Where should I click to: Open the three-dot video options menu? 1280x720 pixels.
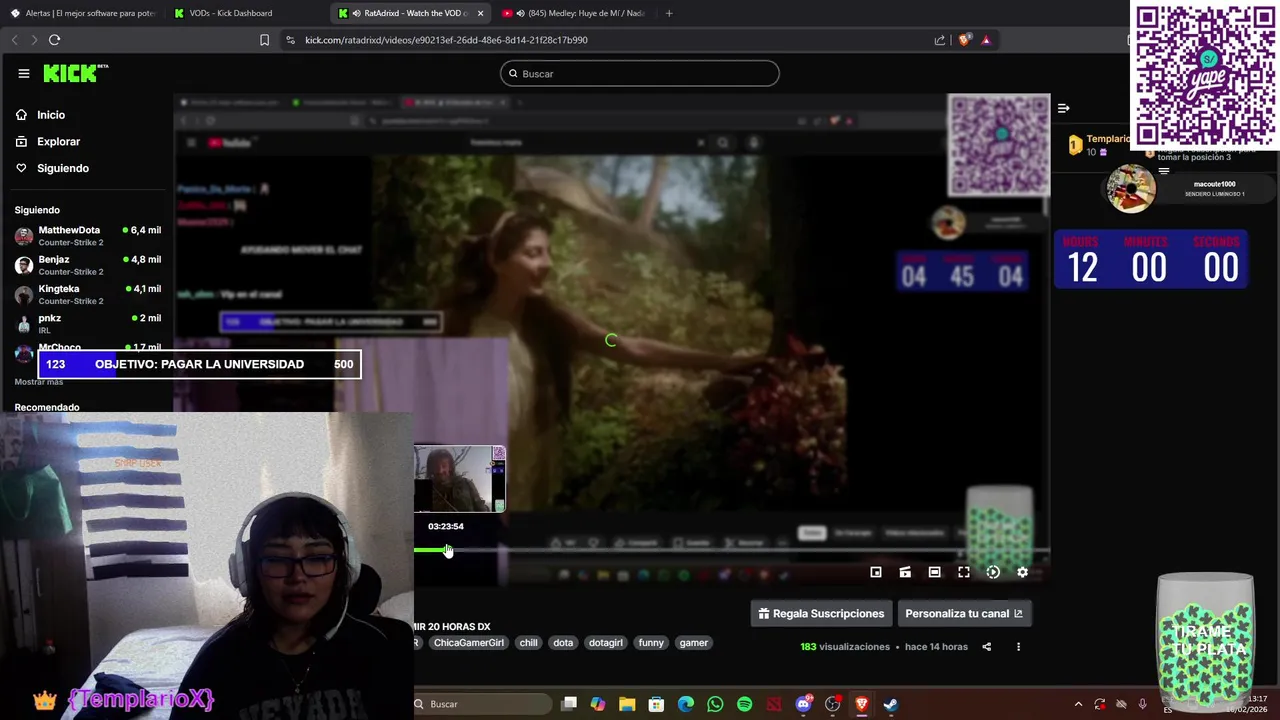click(1018, 647)
